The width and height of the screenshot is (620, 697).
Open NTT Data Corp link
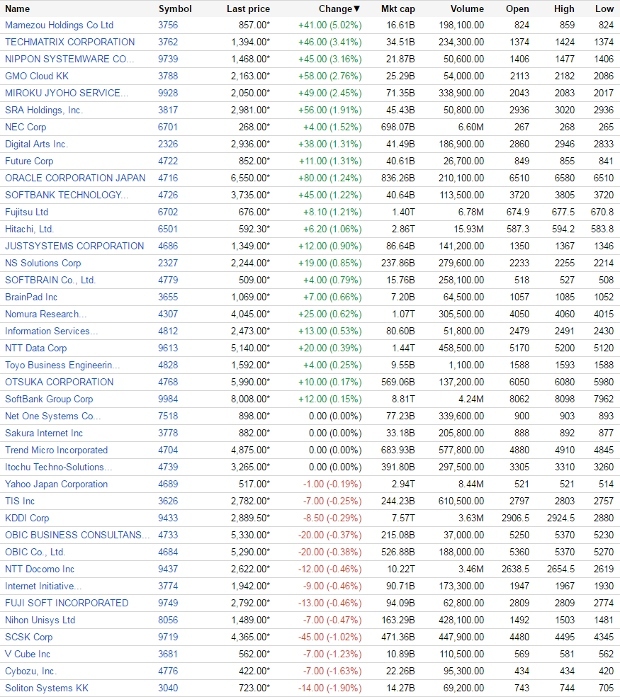36,348
